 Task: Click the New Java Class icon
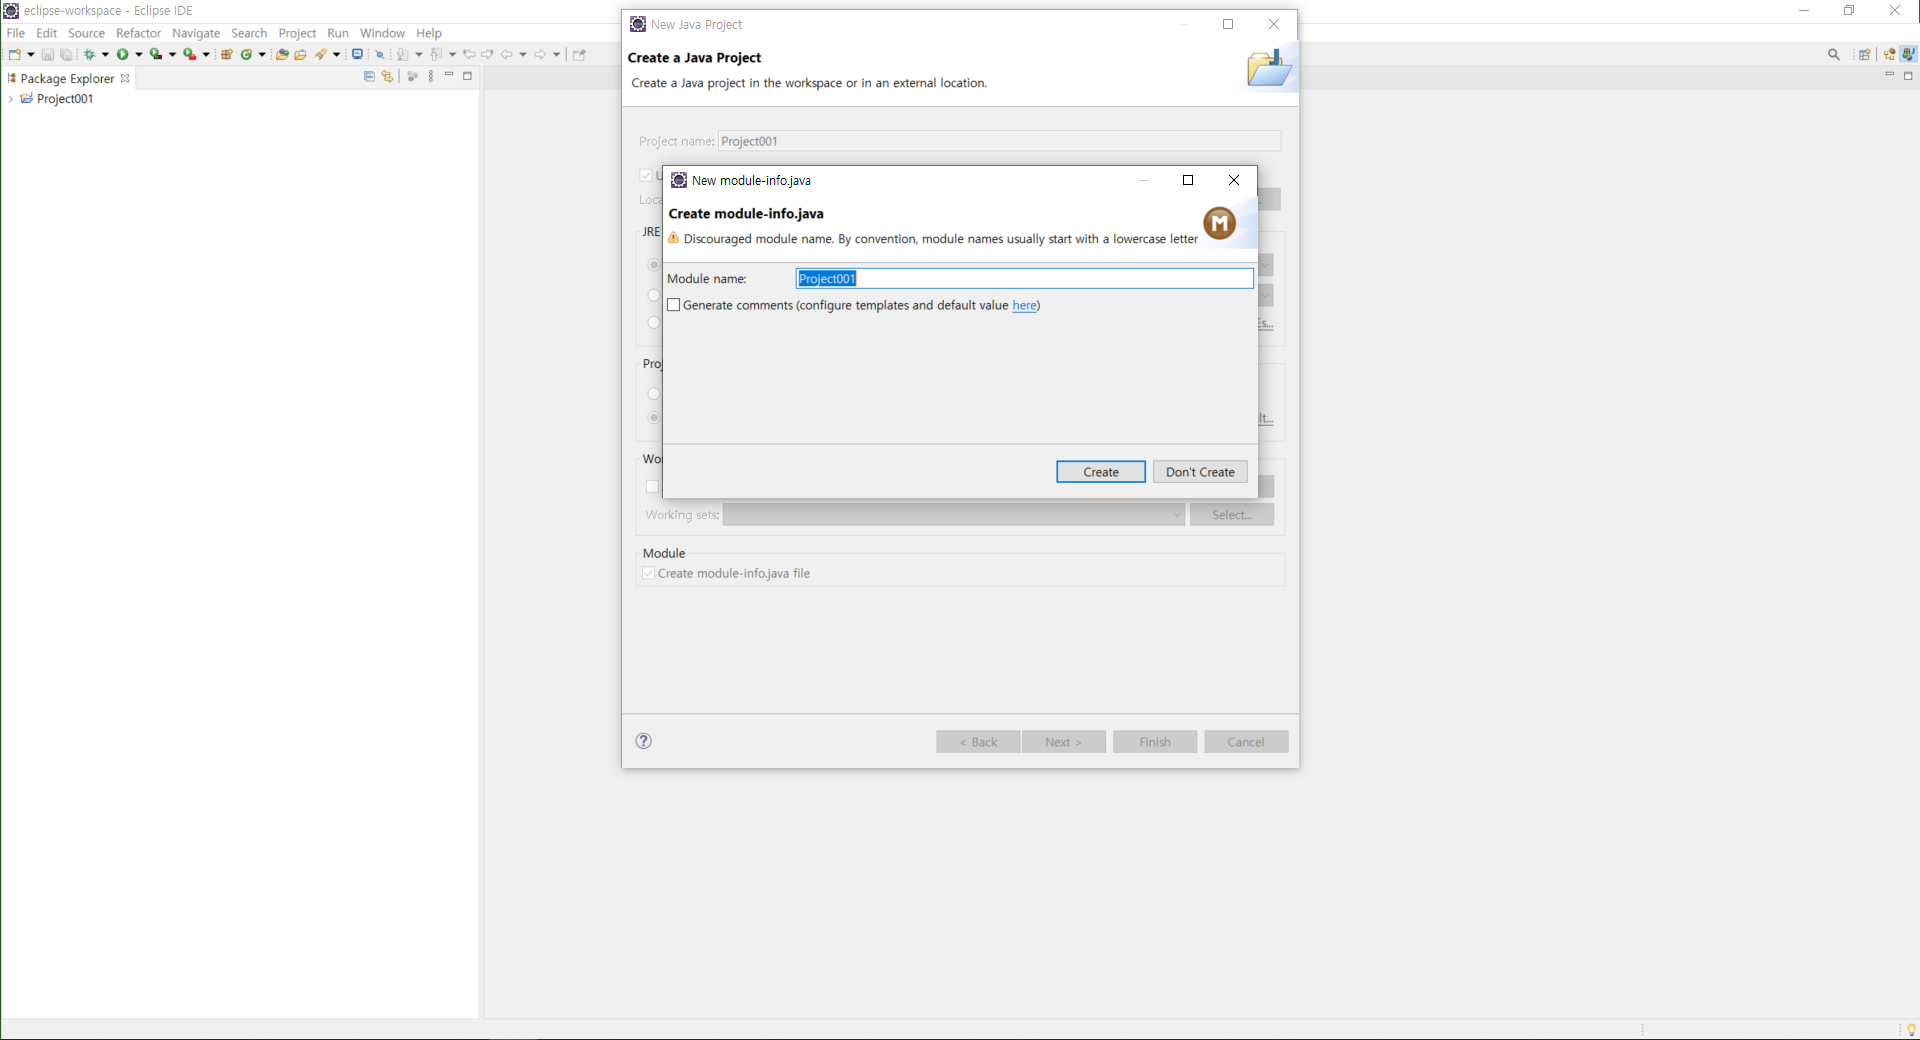tap(246, 54)
